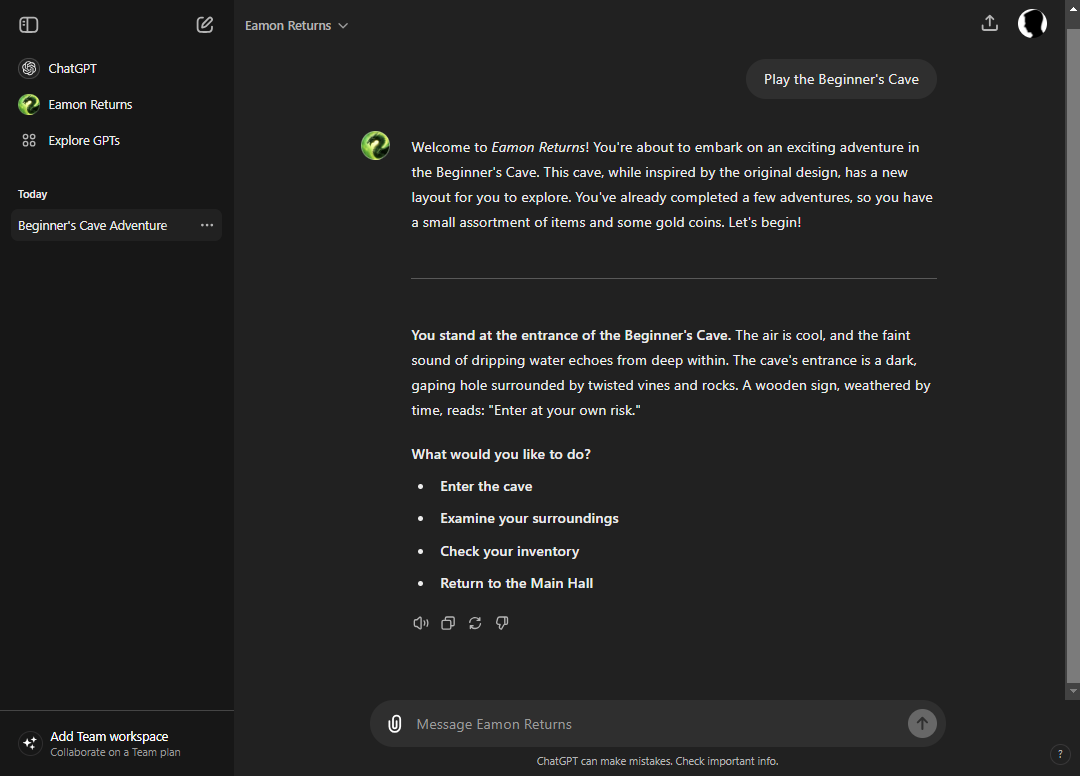
Task: Send the message with the arrow button
Action: click(922, 724)
